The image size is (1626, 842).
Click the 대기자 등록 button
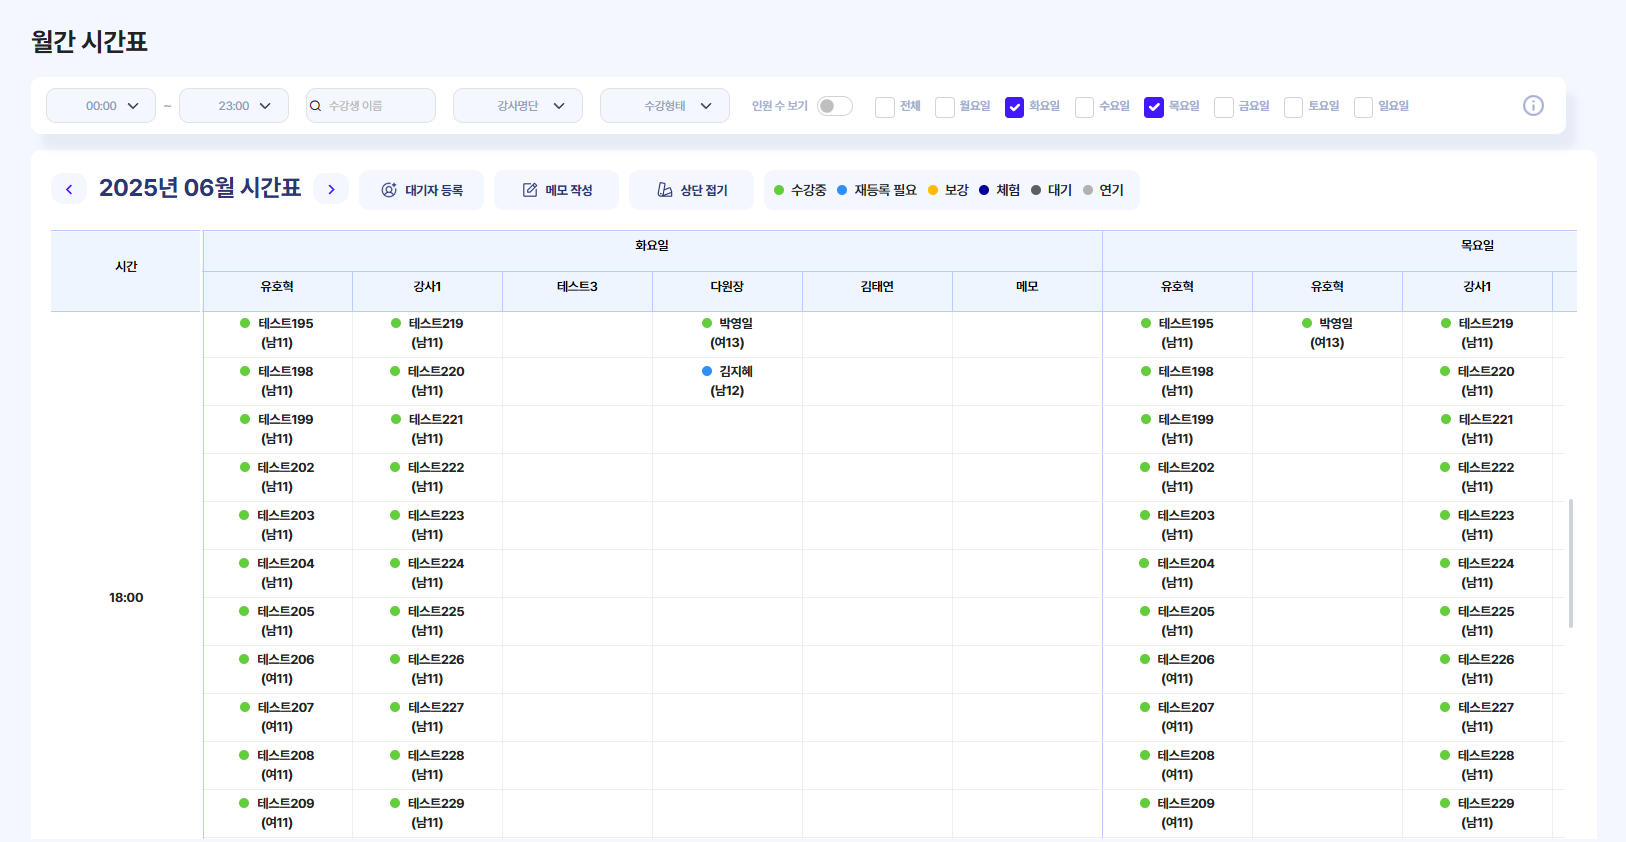[421, 190]
